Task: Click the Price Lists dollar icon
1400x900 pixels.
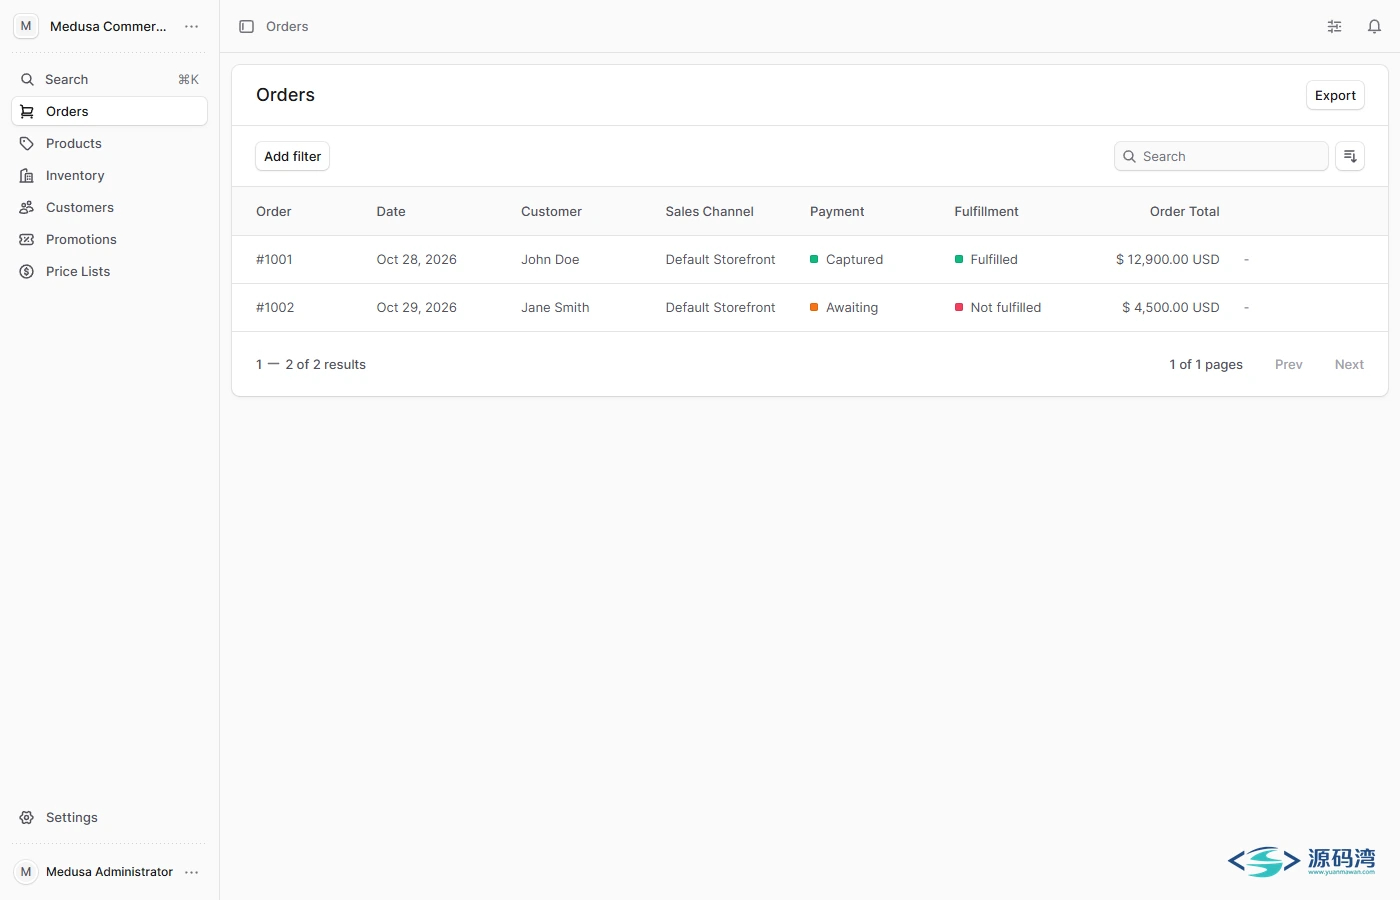Action: pos(27,272)
